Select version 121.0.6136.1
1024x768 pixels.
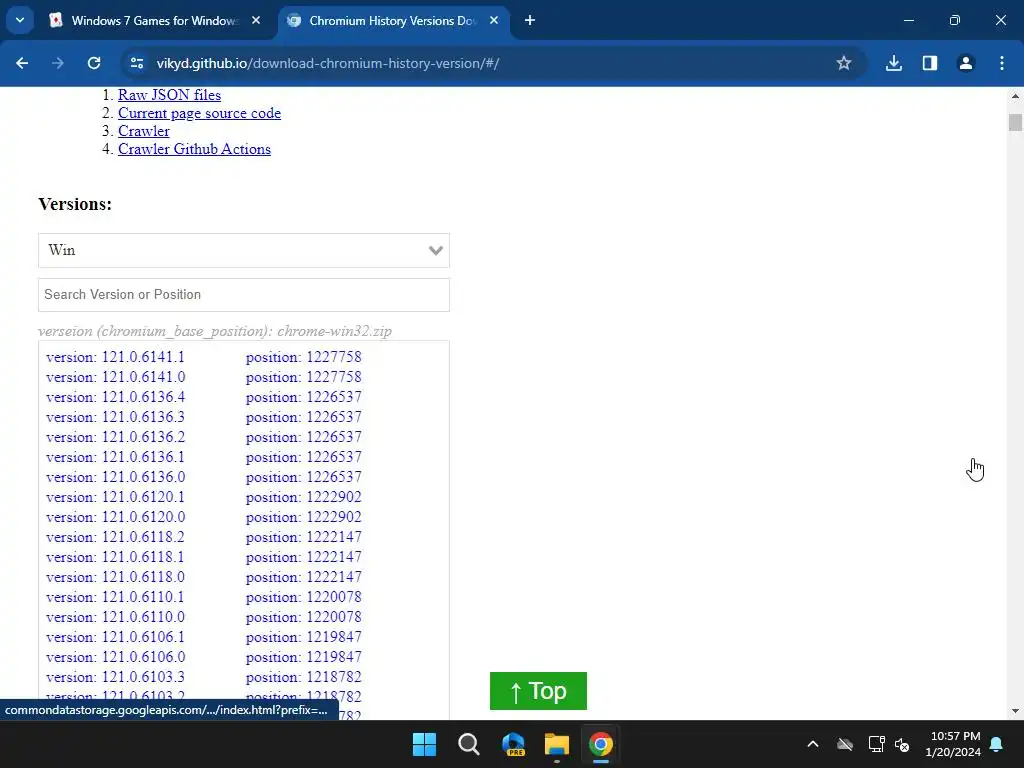[x=115, y=457]
